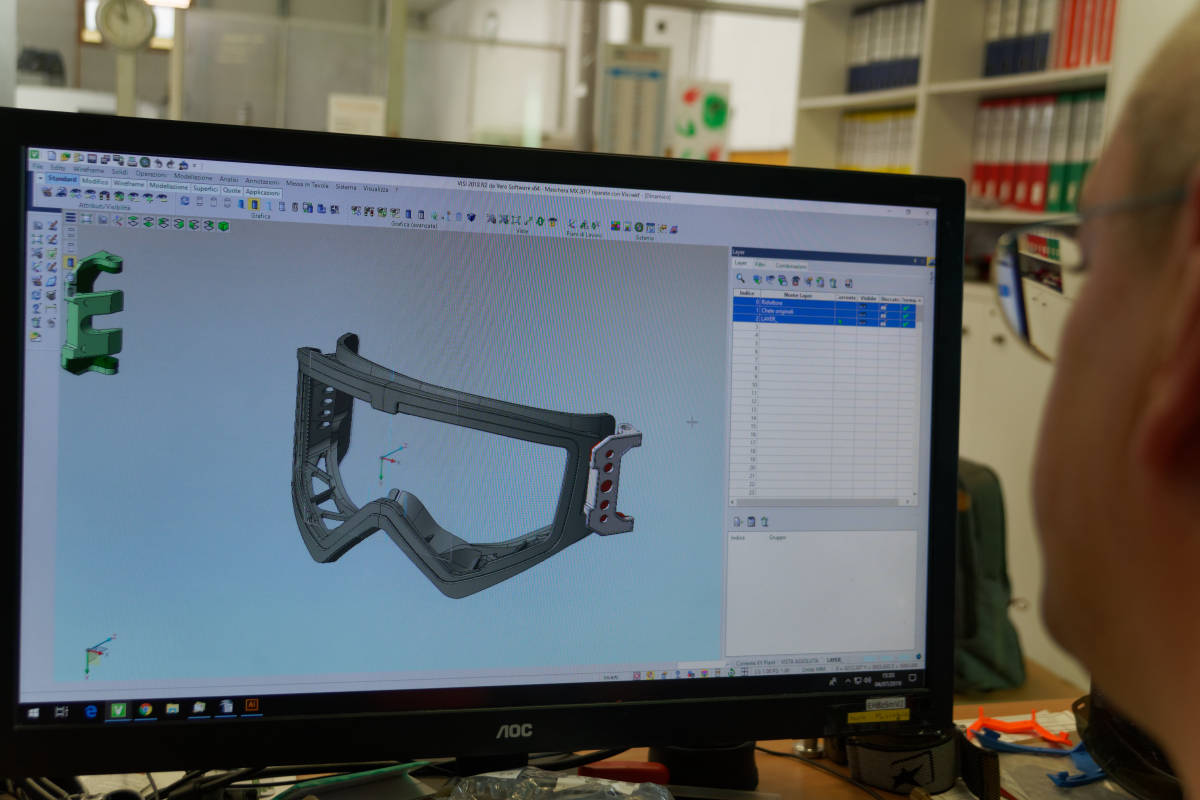Screen dimensions: 1200x800
Task: Toggle the lock on the Chele originali layer
Action: pyautogui.click(x=884, y=315)
